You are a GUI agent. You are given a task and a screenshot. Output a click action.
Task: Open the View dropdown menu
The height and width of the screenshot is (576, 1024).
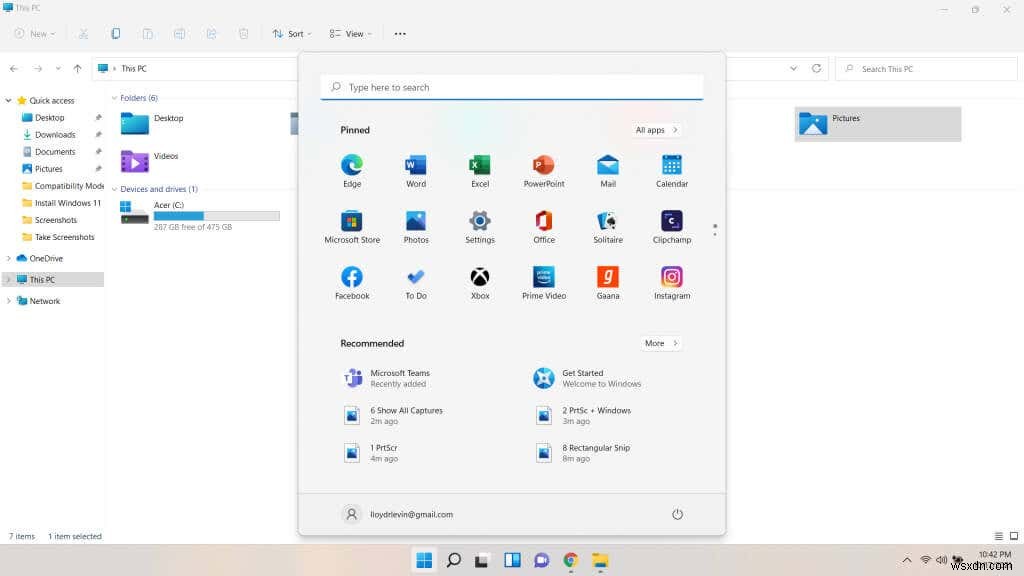point(349,33)
